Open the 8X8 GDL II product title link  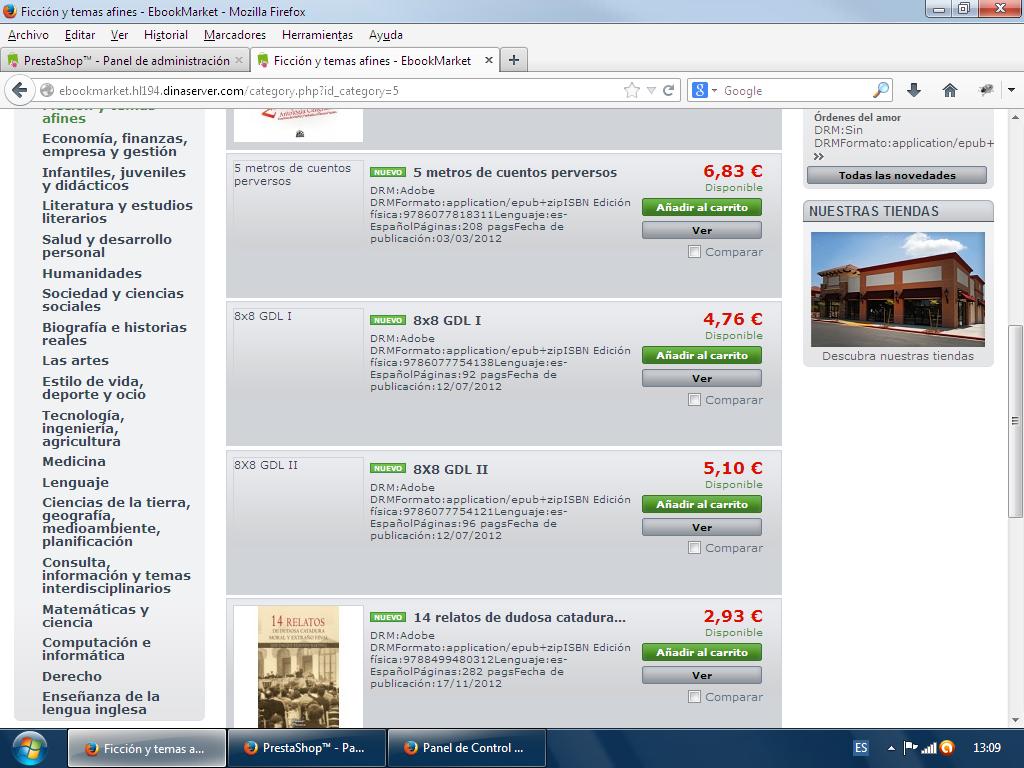coord(450,469)
